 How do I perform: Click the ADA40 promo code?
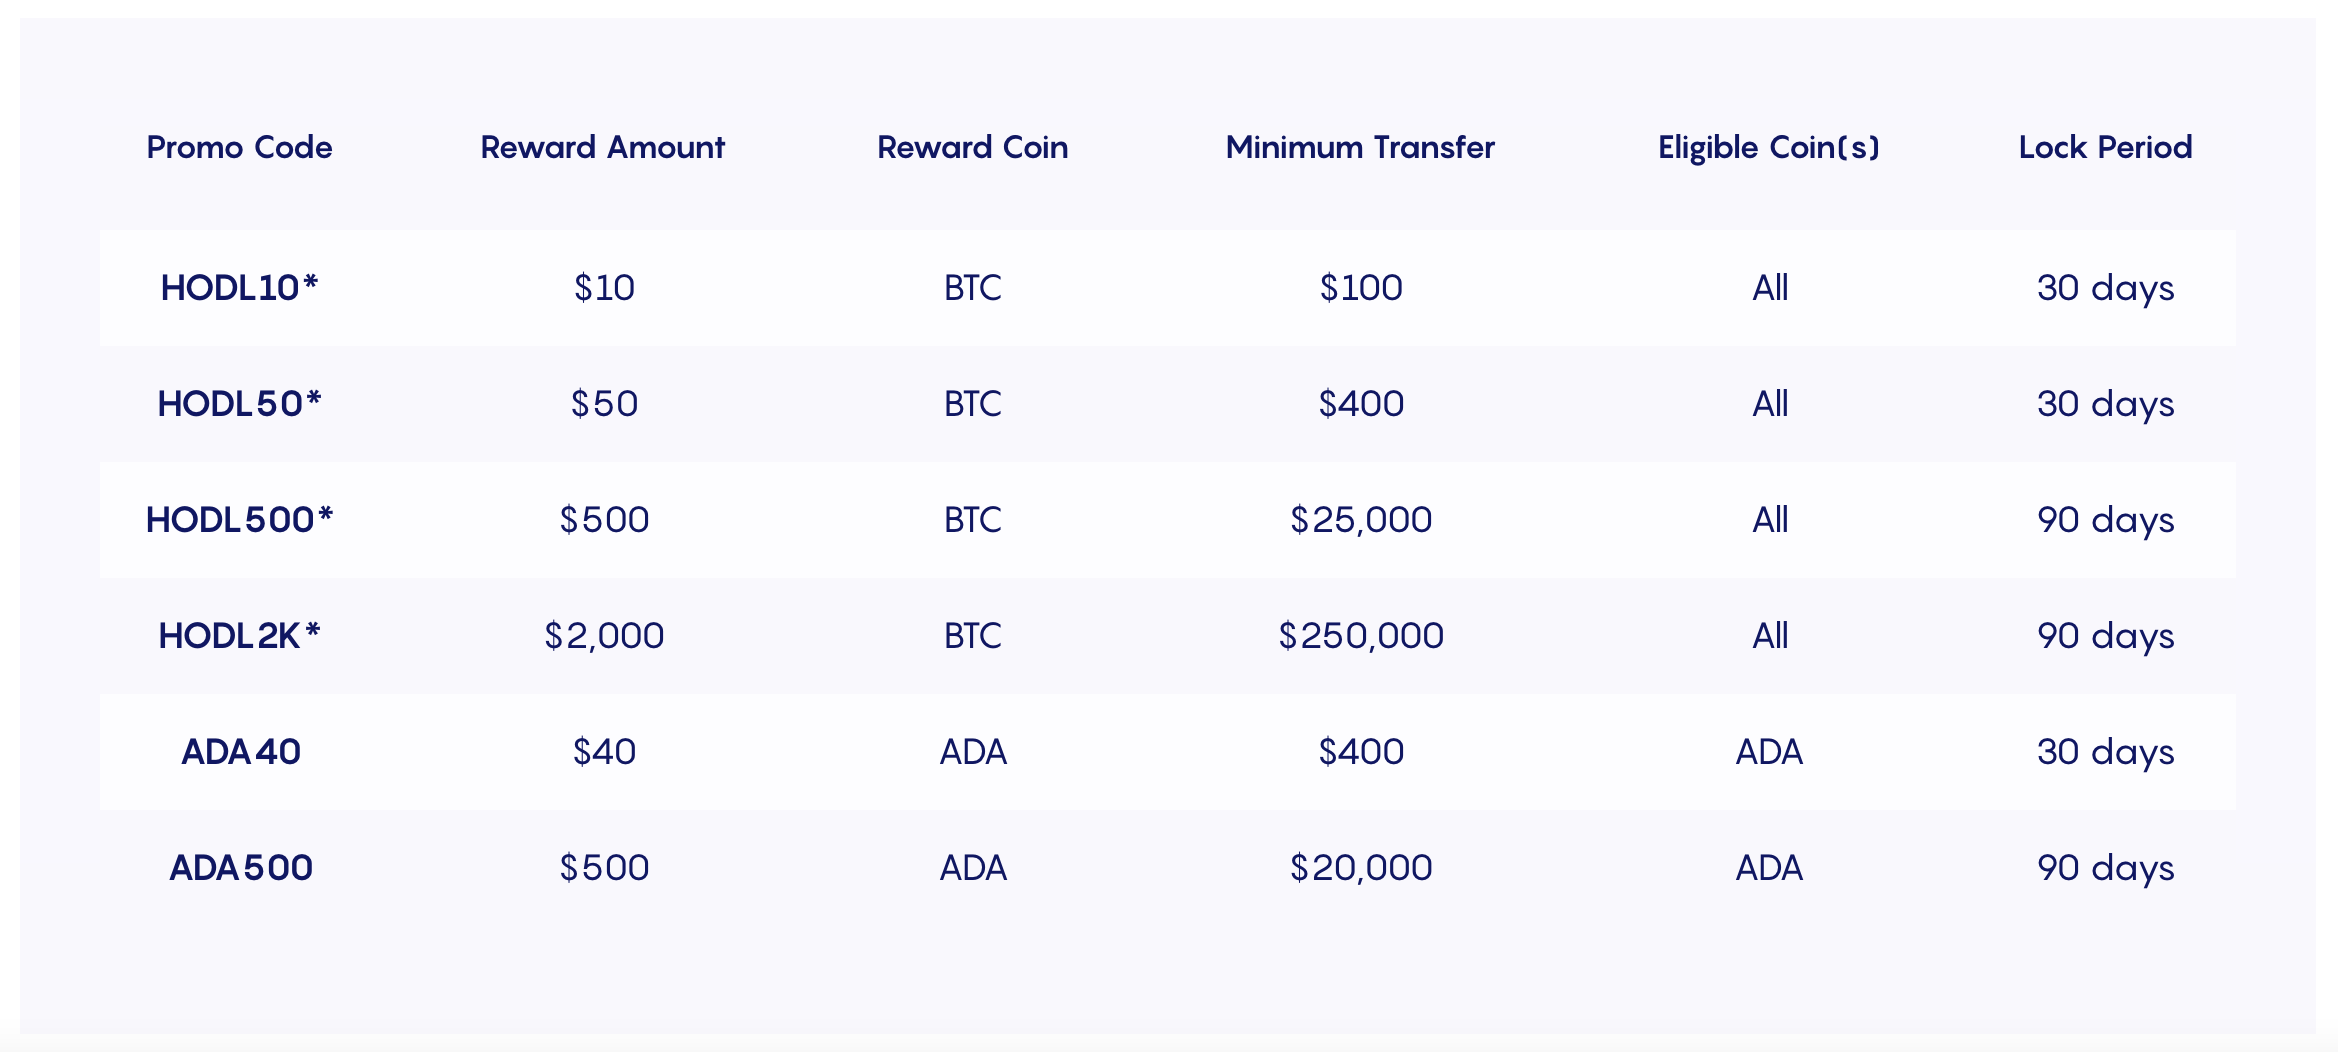tap(241, 752)
